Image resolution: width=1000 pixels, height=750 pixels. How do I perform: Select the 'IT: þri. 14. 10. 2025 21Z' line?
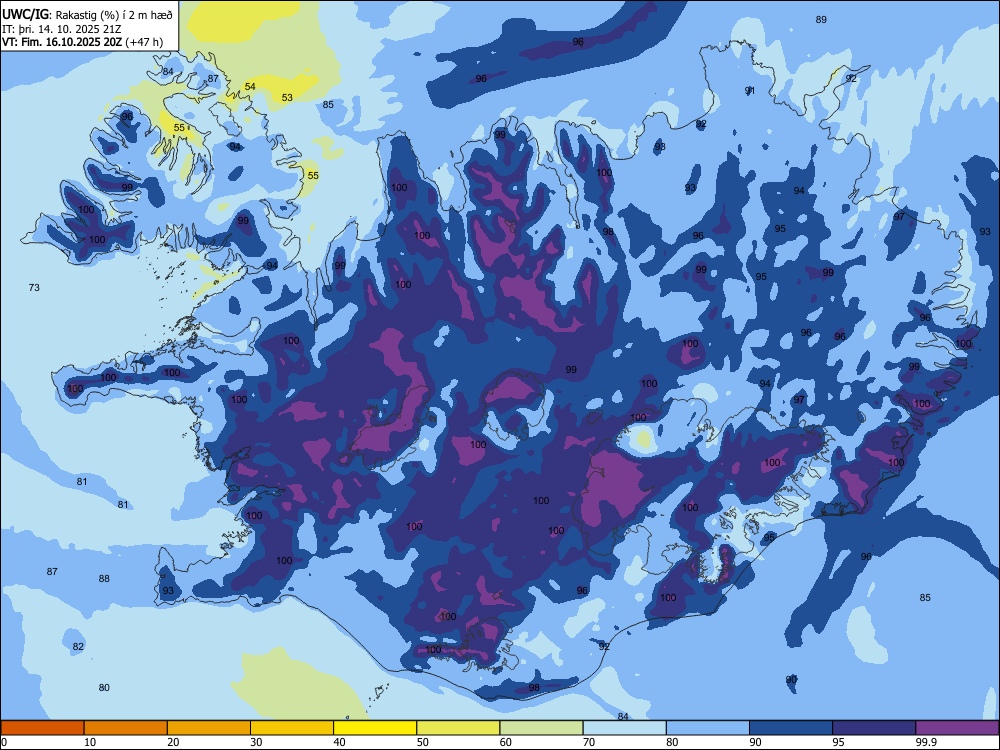coord(61,29)
